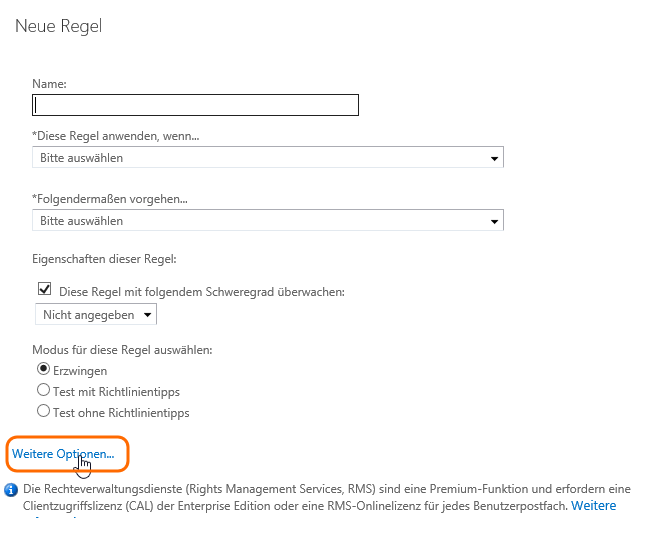
Task: Click the "Diese Regel mit folgendem Schweregrad überwachen" text
Action: (x=201, y=292)
